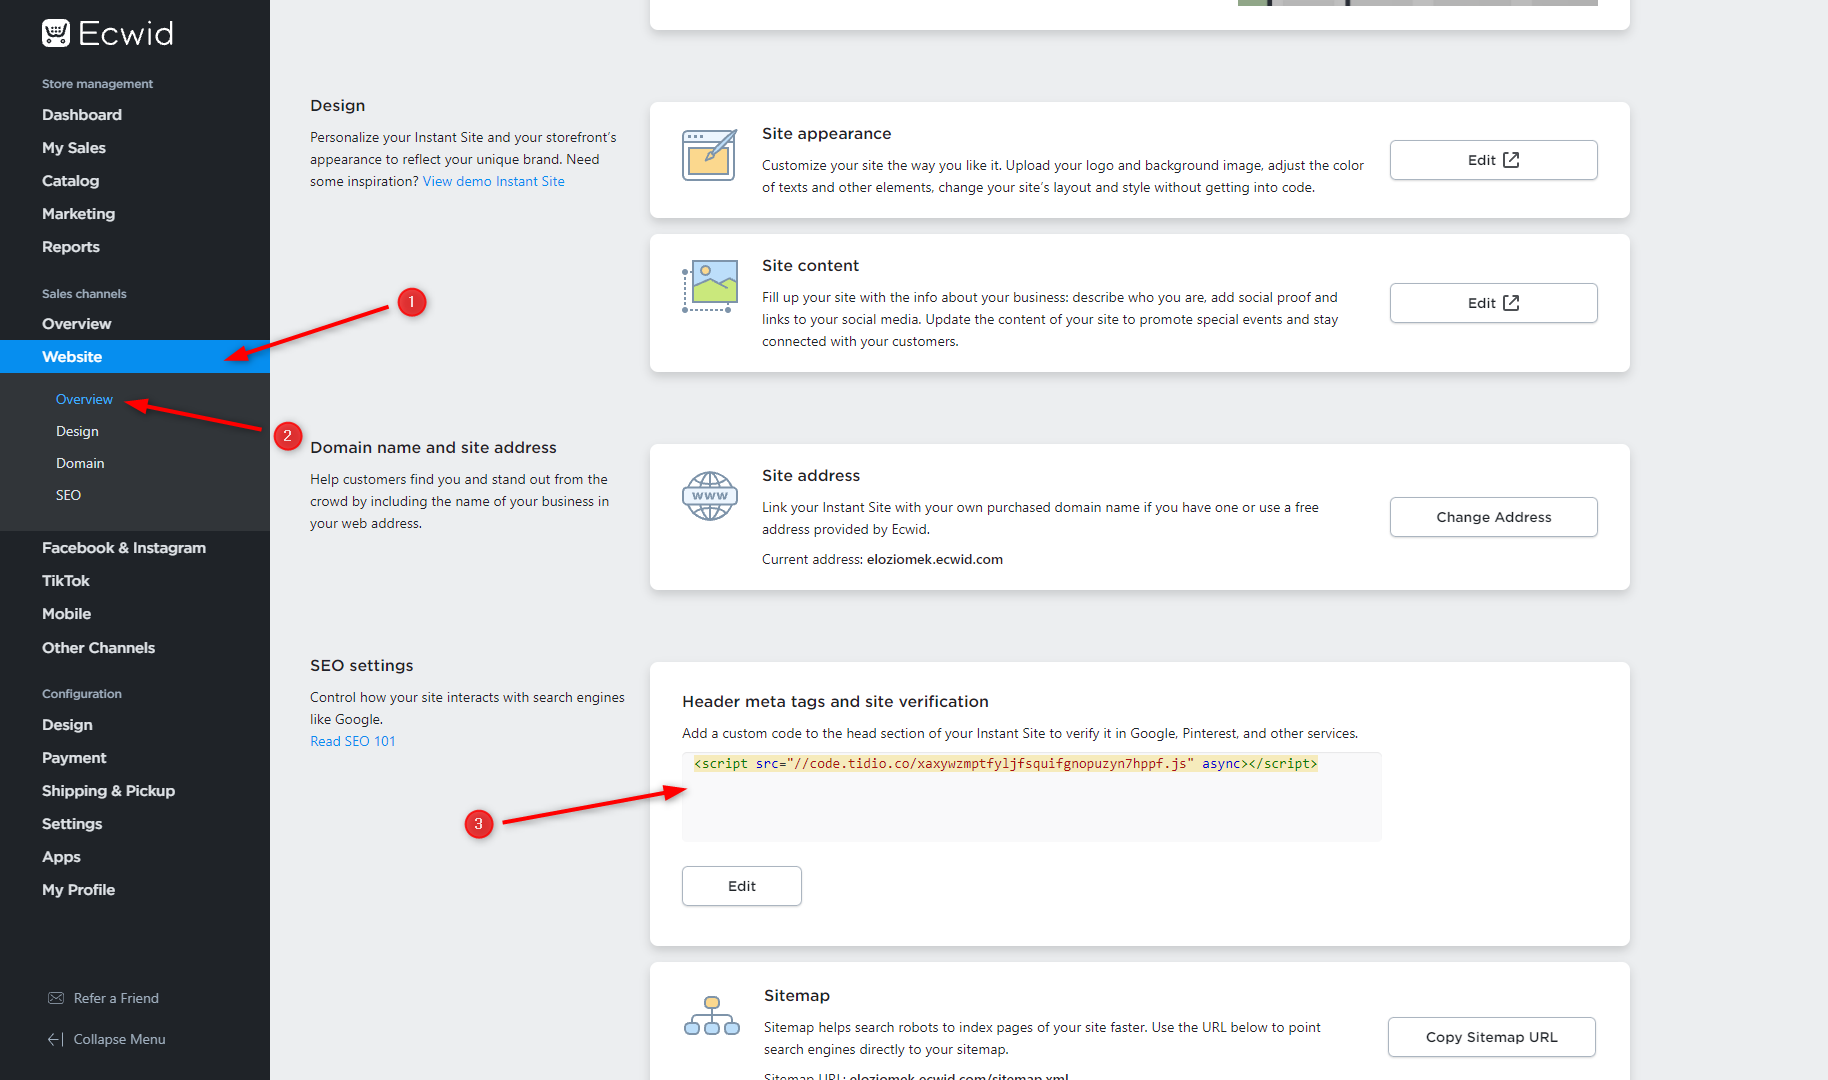Open Configuration Design page

click(67, 725)
